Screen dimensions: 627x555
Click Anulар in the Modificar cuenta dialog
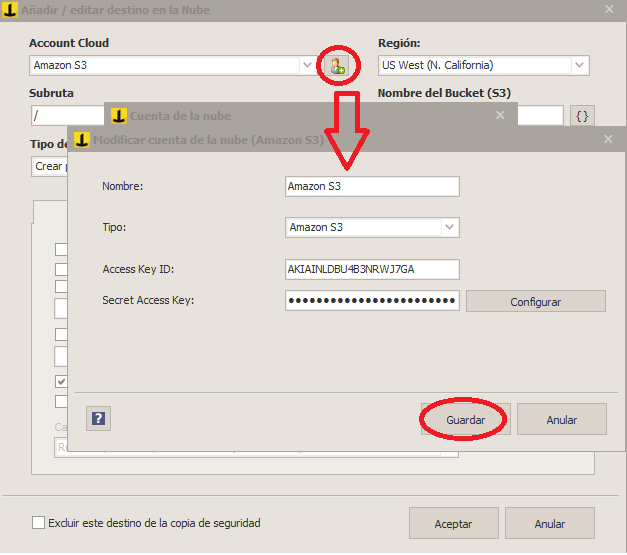(x=562, y=419)
